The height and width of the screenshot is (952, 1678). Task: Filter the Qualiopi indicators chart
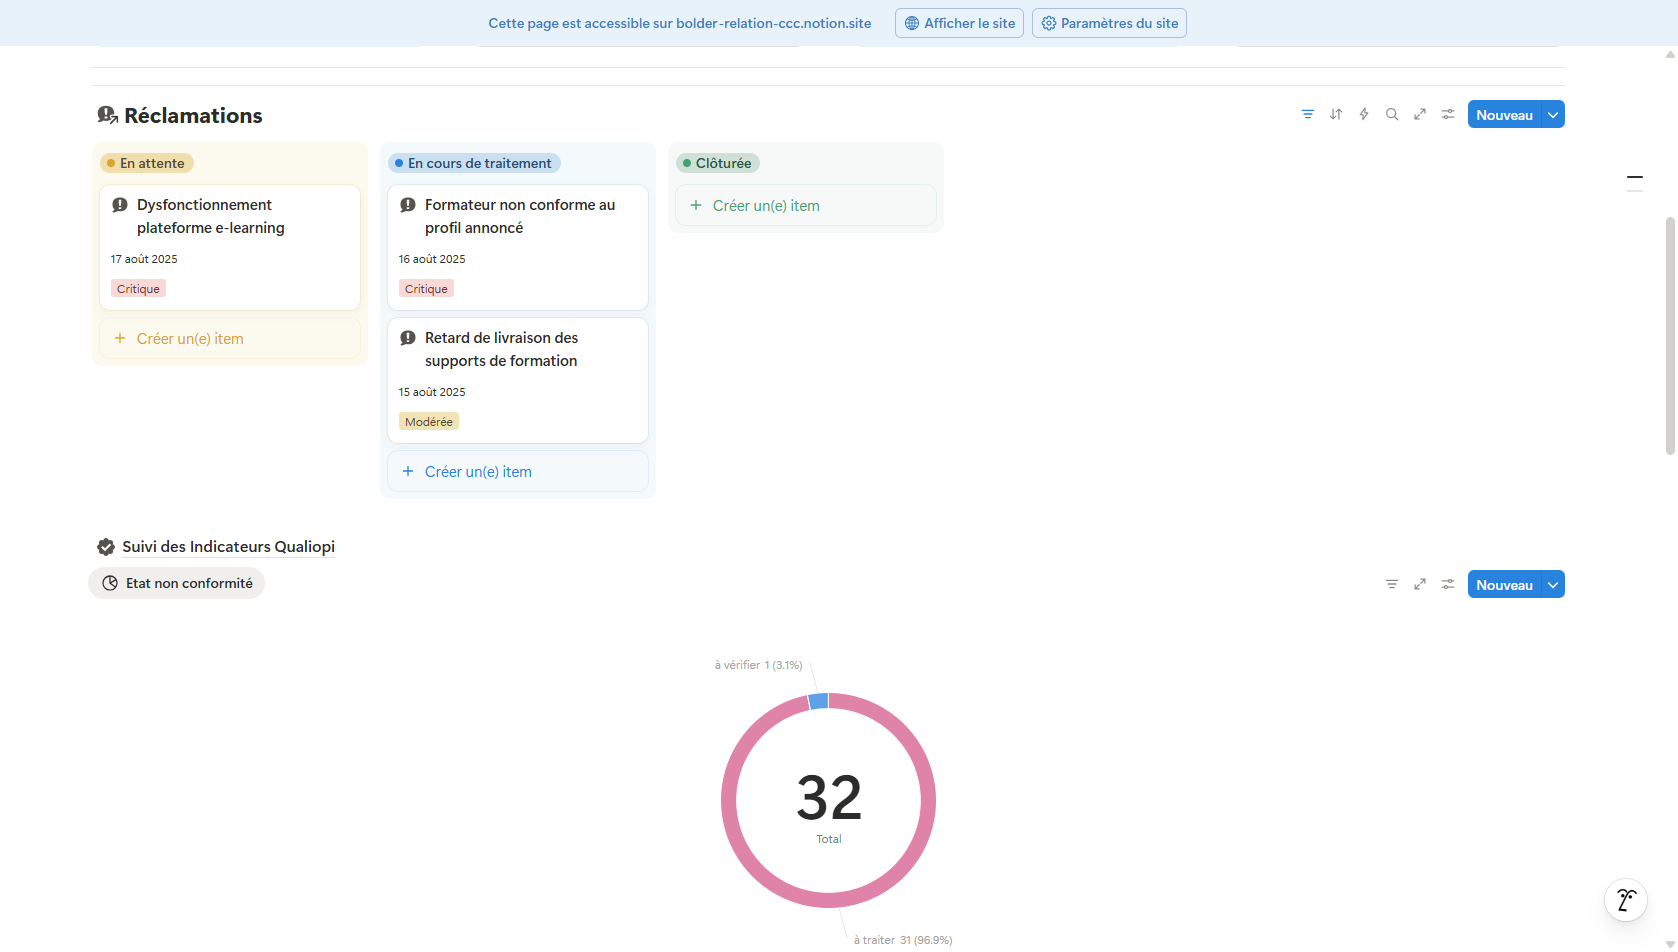click(1391, 585)
